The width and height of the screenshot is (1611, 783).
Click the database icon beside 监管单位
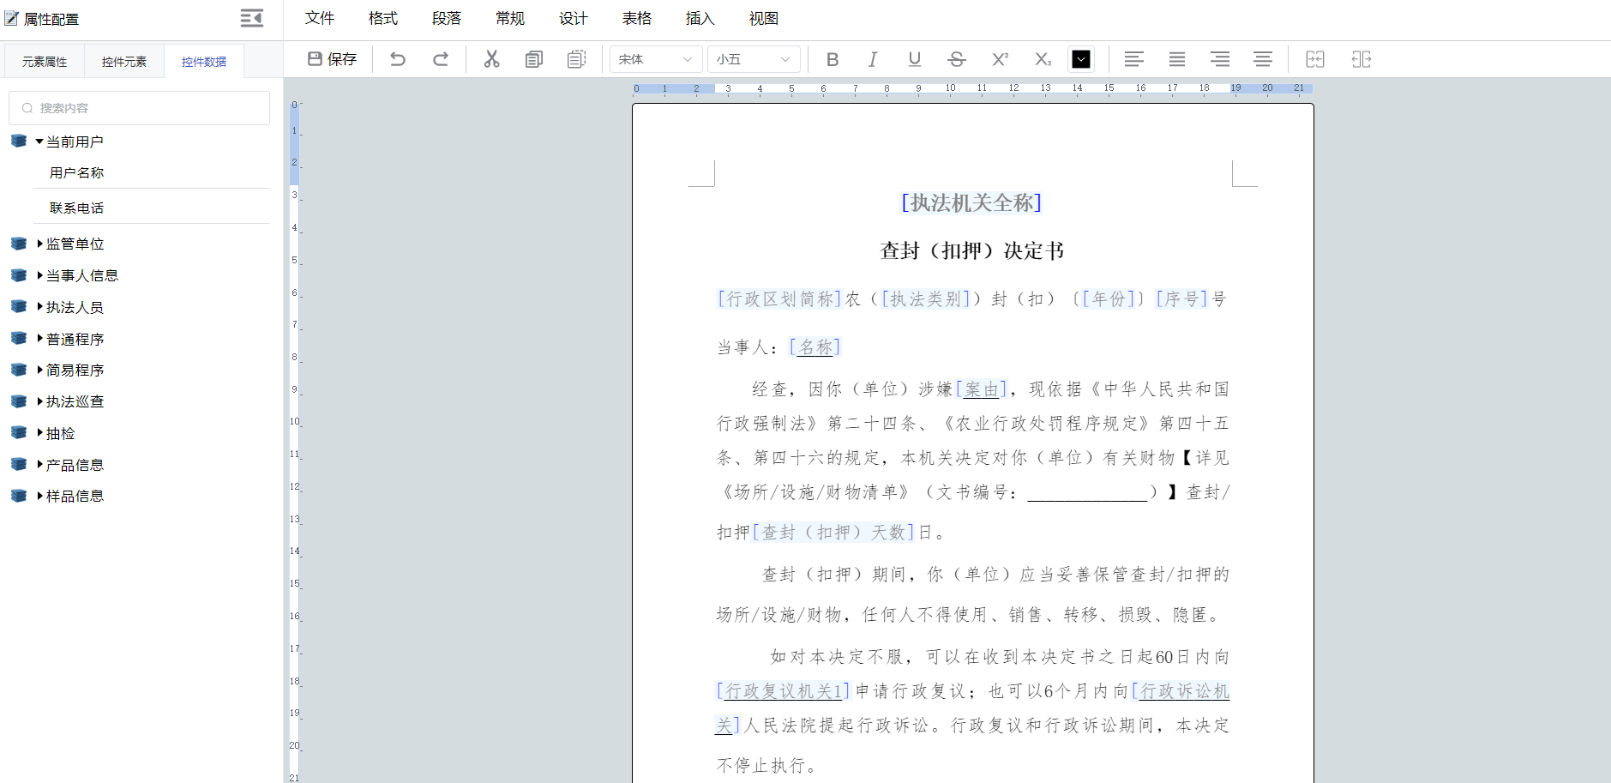coord(18,243)
